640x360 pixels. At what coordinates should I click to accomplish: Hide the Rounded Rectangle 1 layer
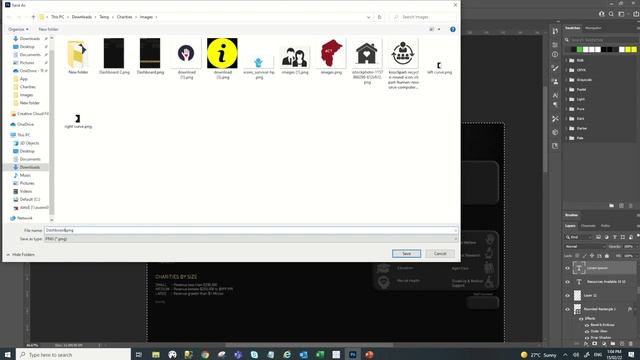[567, 309]
